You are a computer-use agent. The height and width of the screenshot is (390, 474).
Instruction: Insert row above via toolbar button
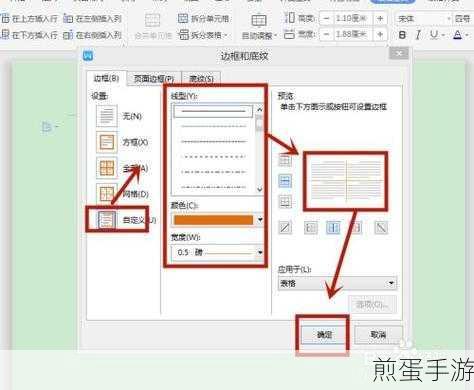coord(29,19)
